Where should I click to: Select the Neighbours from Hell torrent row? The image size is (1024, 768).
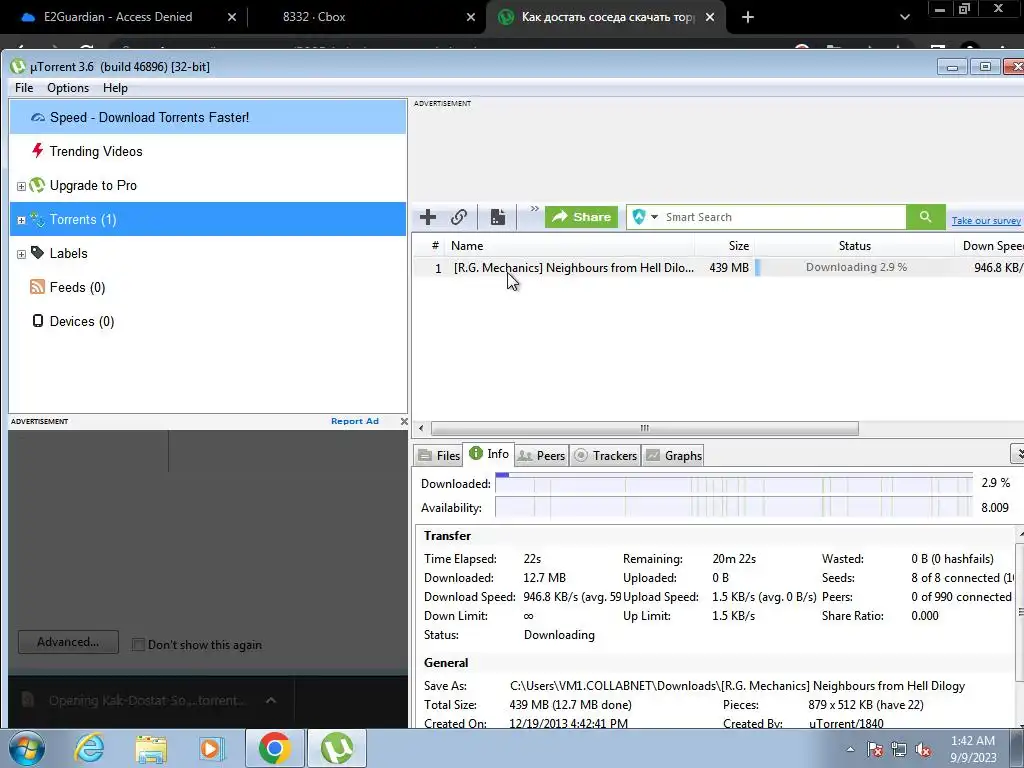pos(718,268)
